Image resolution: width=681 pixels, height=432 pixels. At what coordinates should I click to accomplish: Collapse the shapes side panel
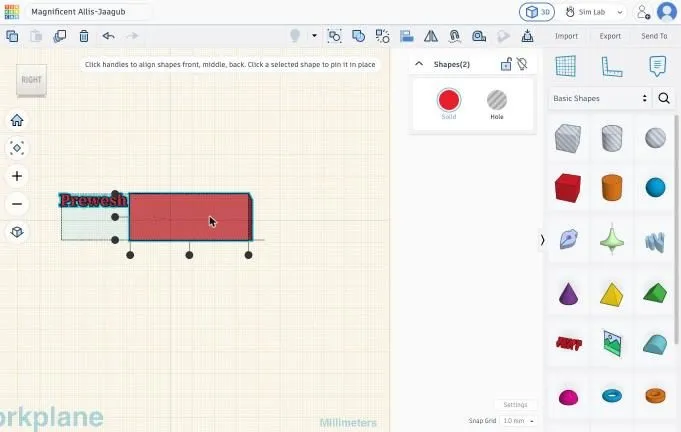(x=542, y=240)
